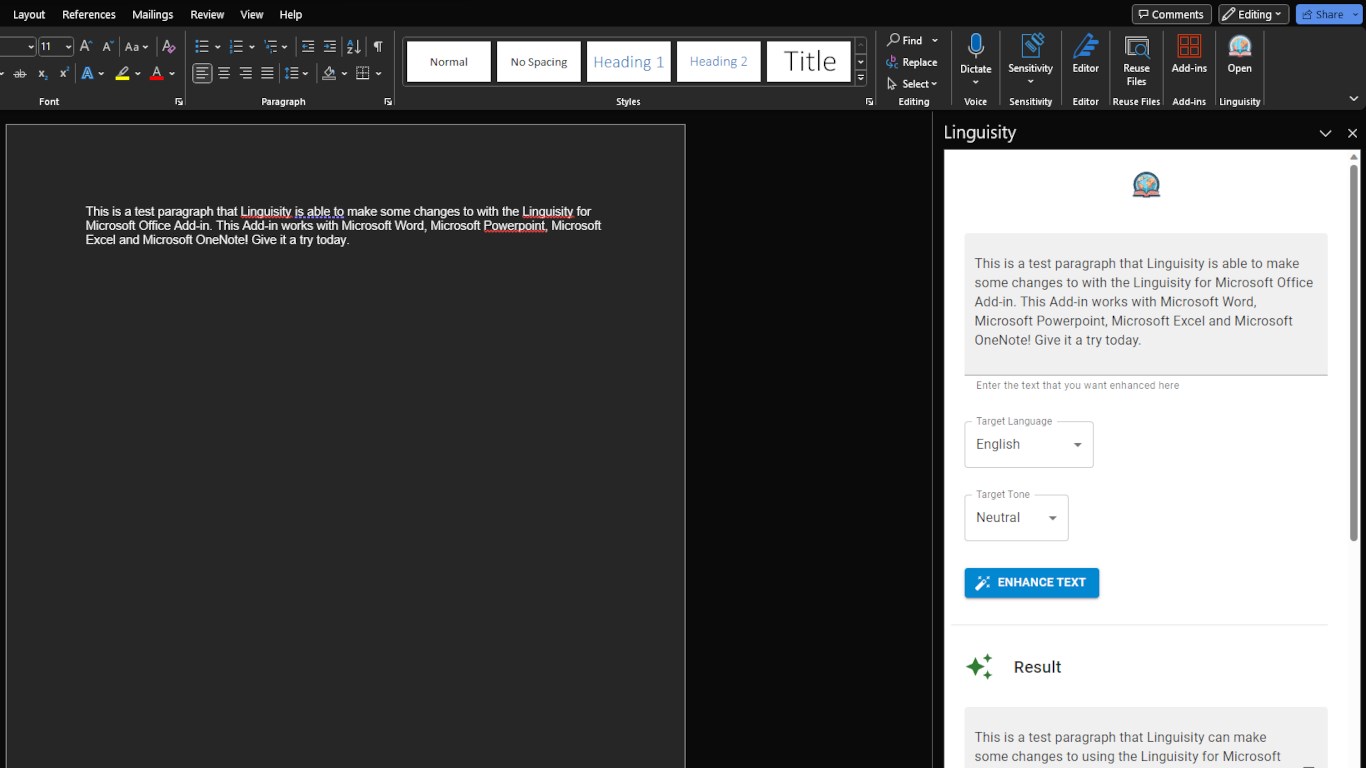Image resolution: width=1366 pixels, height=768 pixels.
Task: Switch to the Review tab
Action: pos(207,14)
